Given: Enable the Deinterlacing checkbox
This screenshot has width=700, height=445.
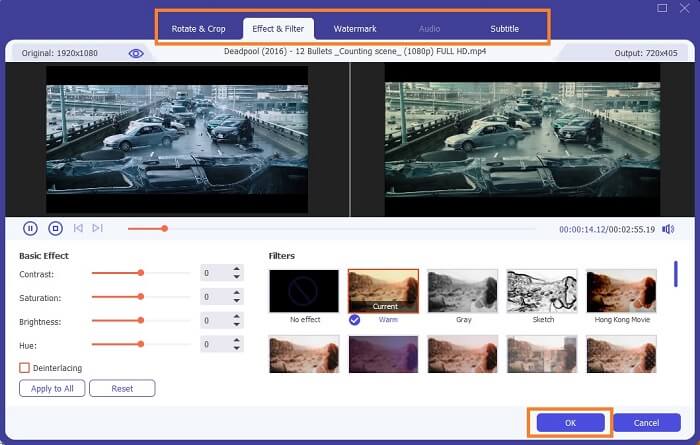Looking at the screenshot, I should click(25, 368).
